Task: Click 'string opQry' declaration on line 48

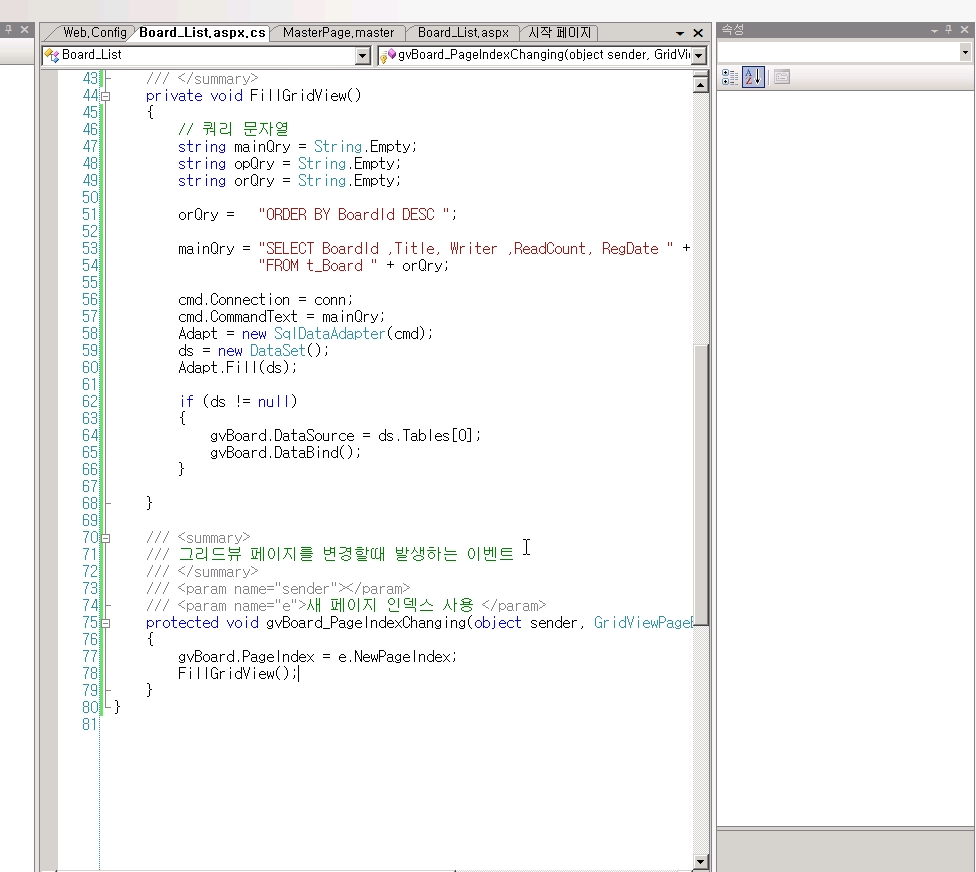Action: pyautogui.click(x=226, y=164)
